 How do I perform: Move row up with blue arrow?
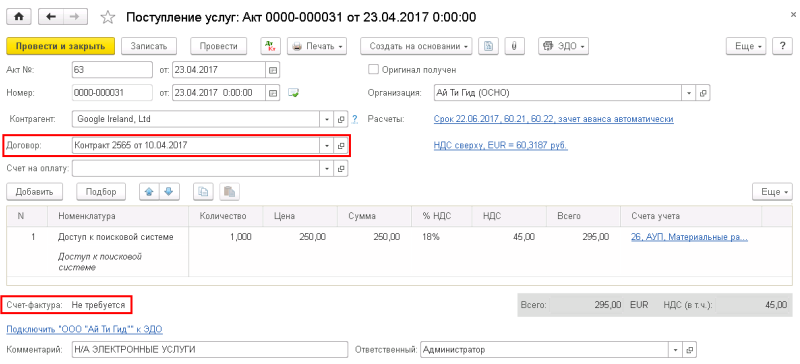(149, 192)
